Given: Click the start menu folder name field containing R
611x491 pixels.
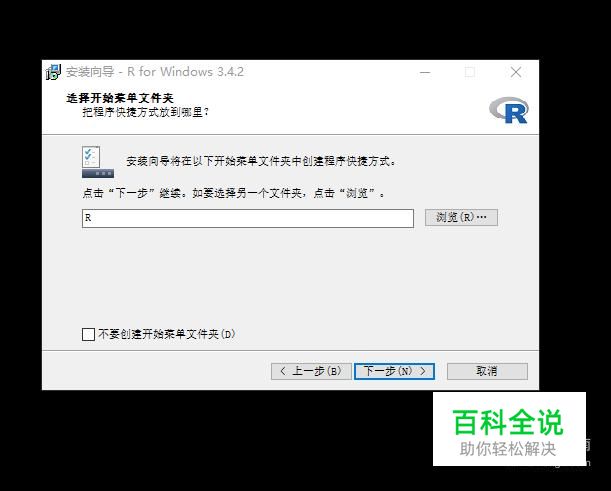Looking at the screenshot, I should pyautogui.click(x=248, y=218).
